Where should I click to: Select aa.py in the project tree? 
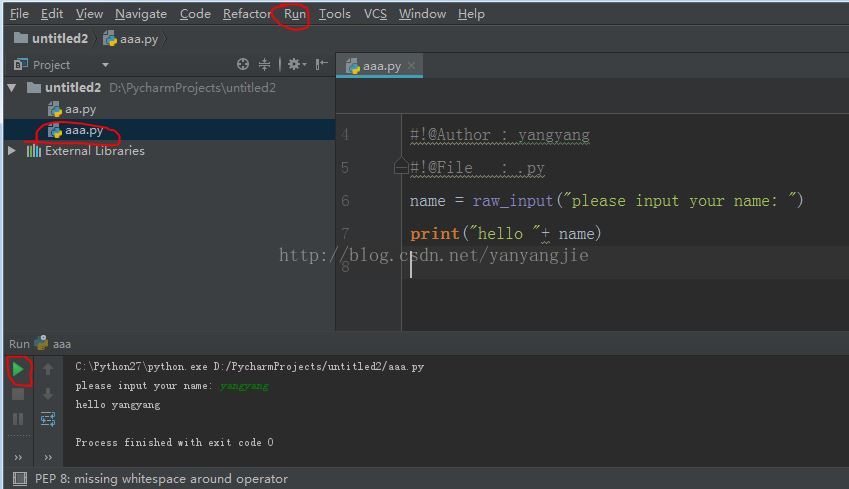[80, 109]
